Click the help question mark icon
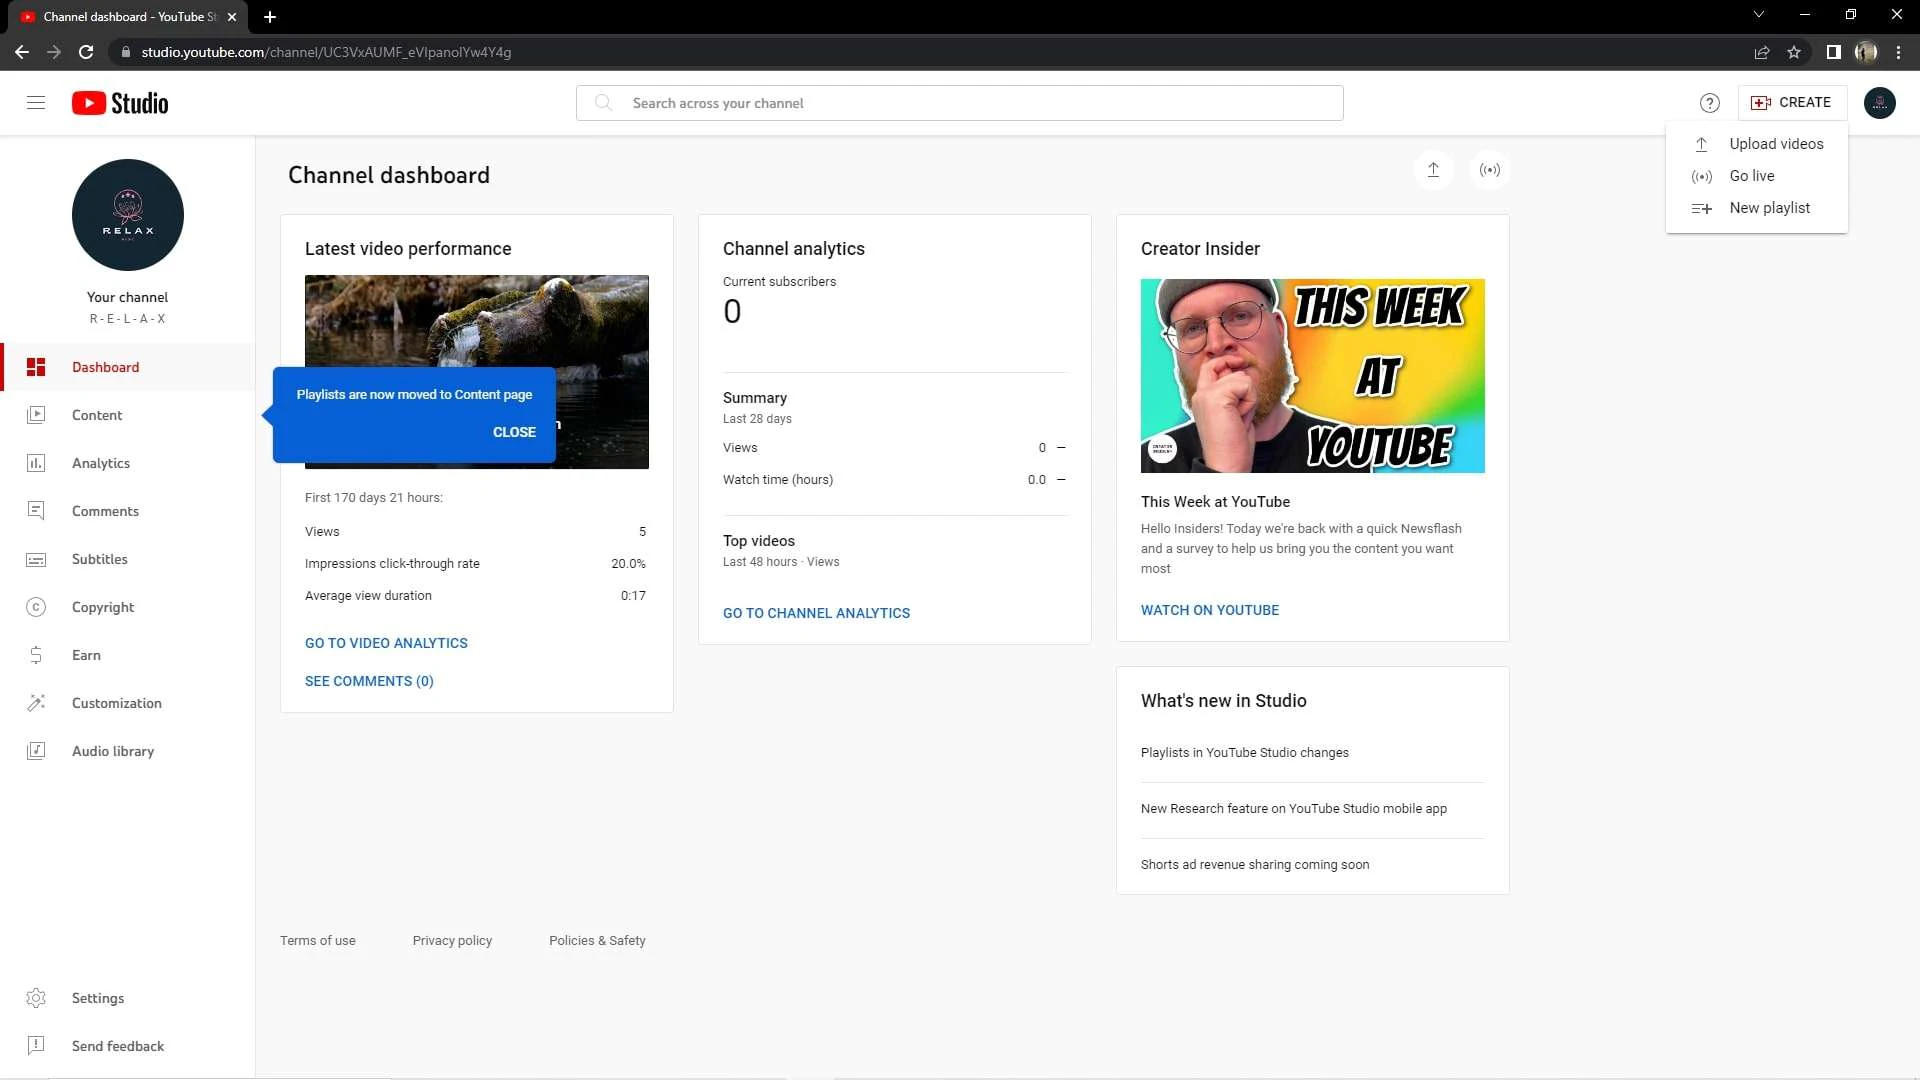Screen dimensions: 1920x1080 tap(1710, 103)
